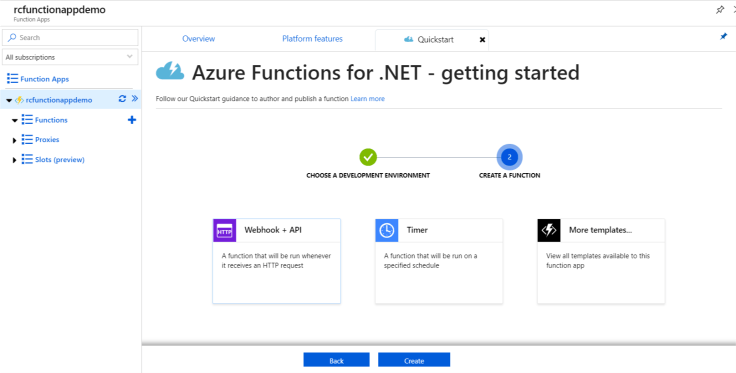Switch to the Platform features tab
Image resolution: width=736 pixels, height=373 pixels.
tap(313, 39)
